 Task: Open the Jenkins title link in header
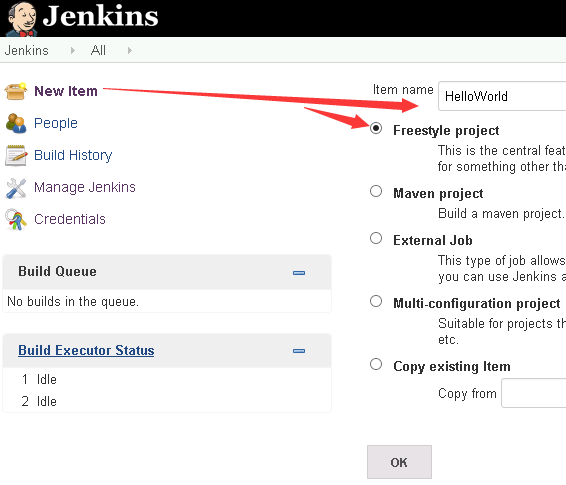click(100, 16)
